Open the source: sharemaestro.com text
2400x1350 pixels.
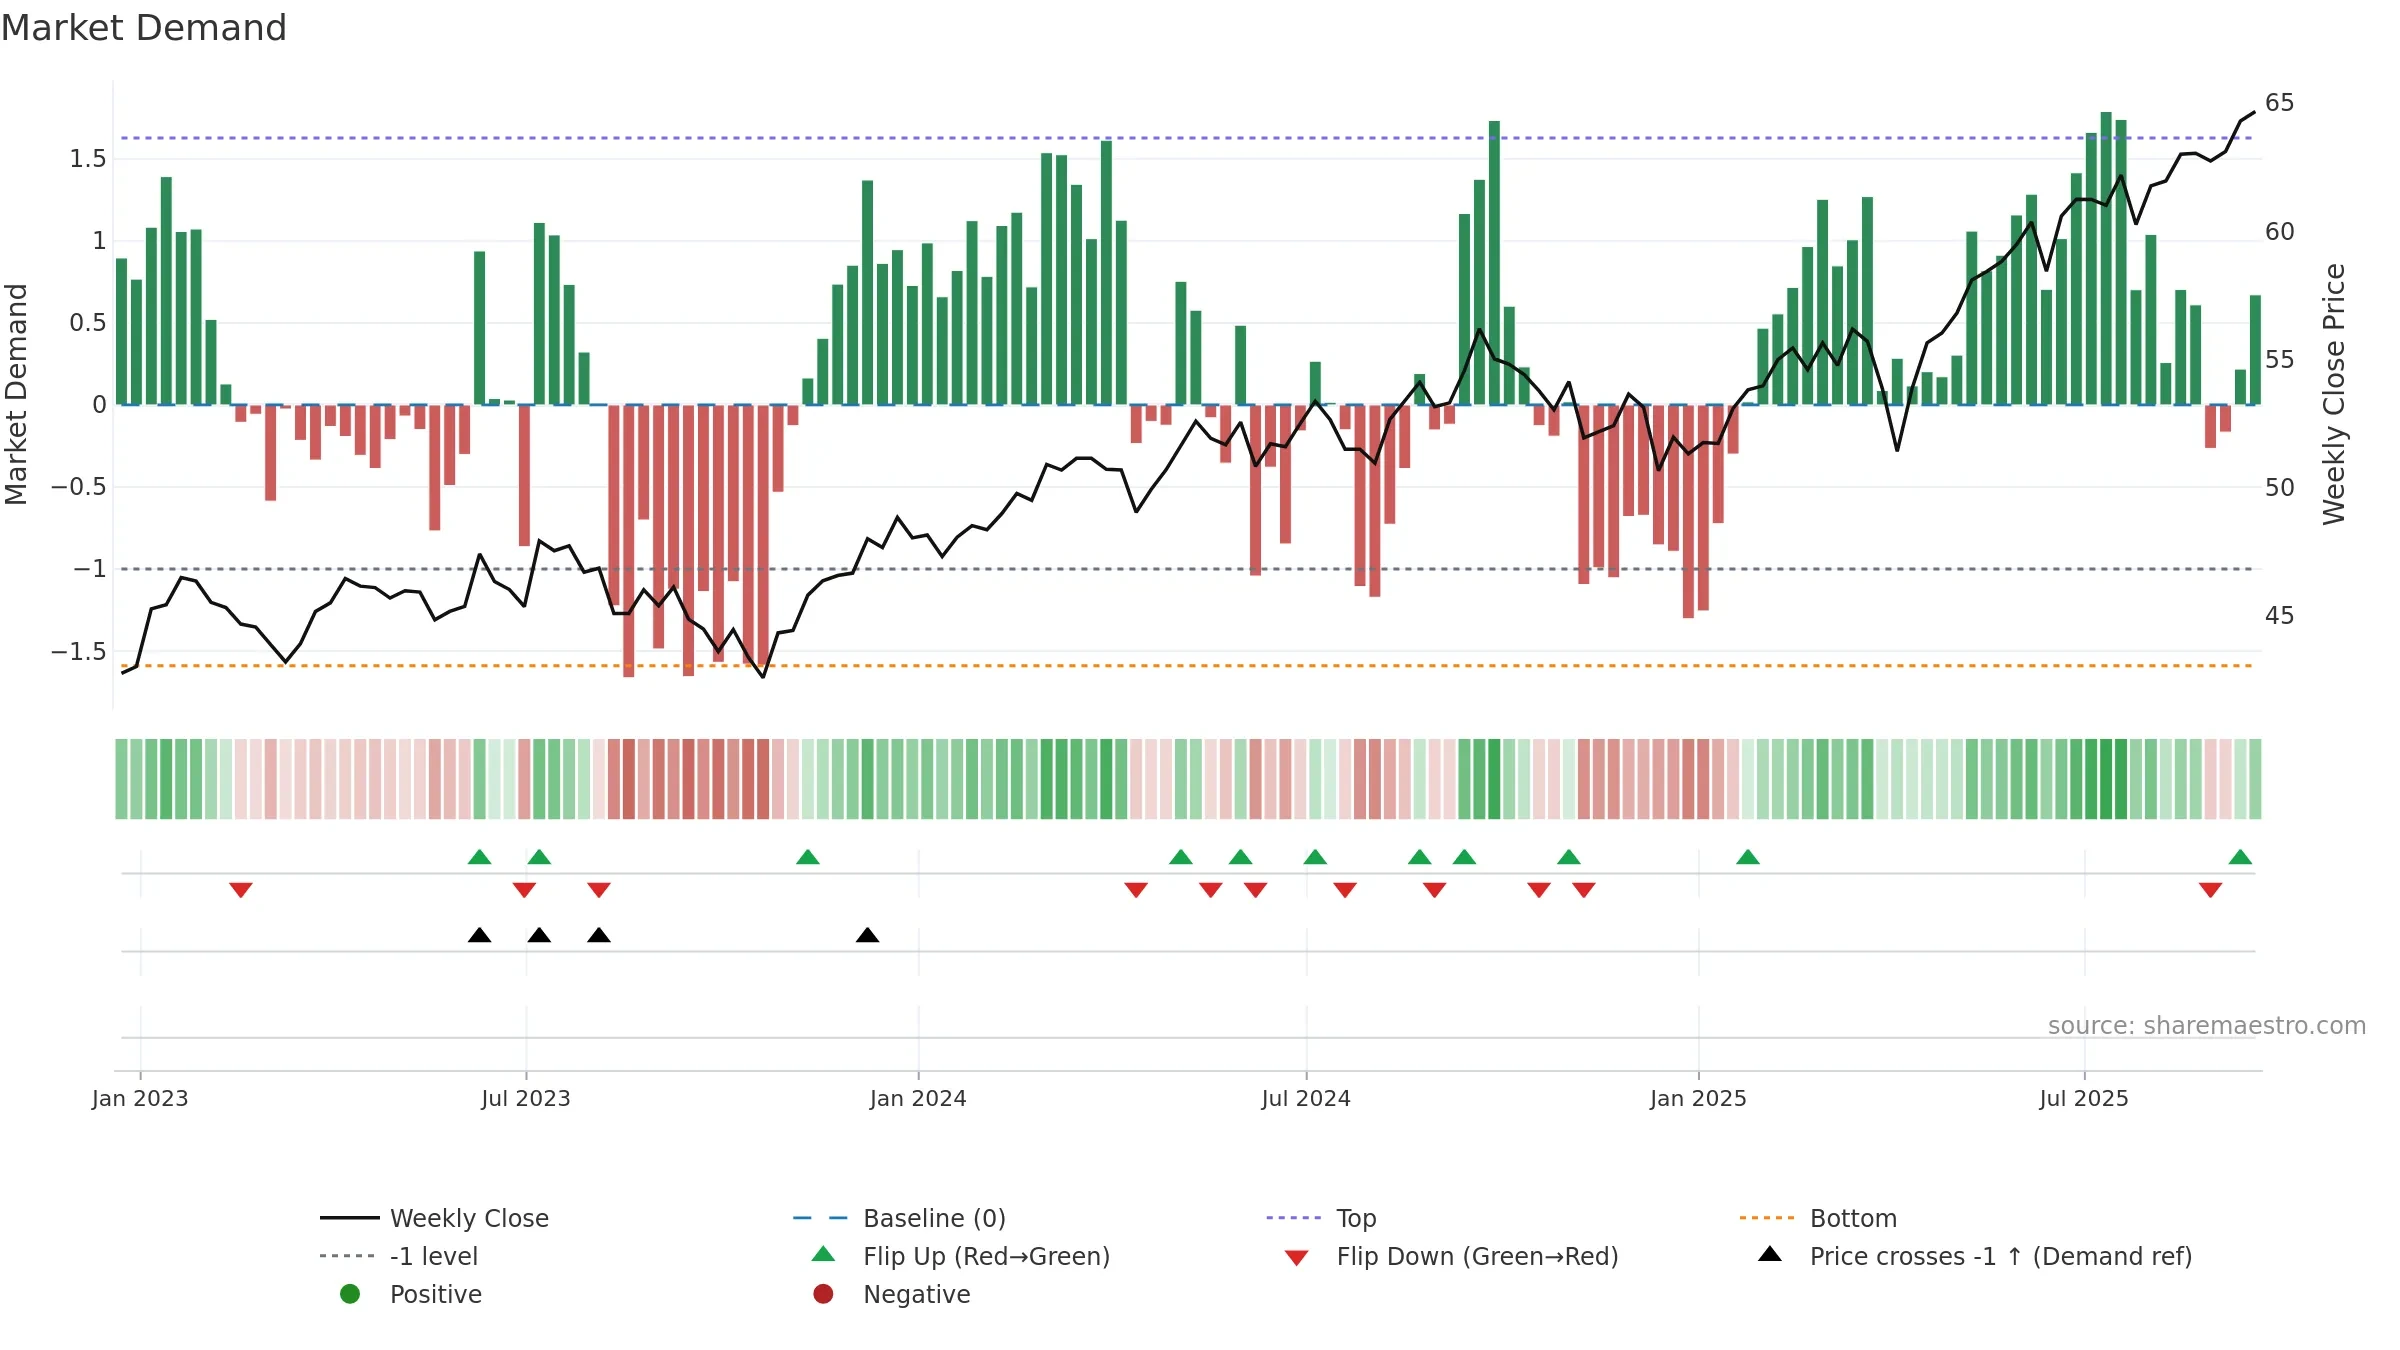point(2207,1026)
